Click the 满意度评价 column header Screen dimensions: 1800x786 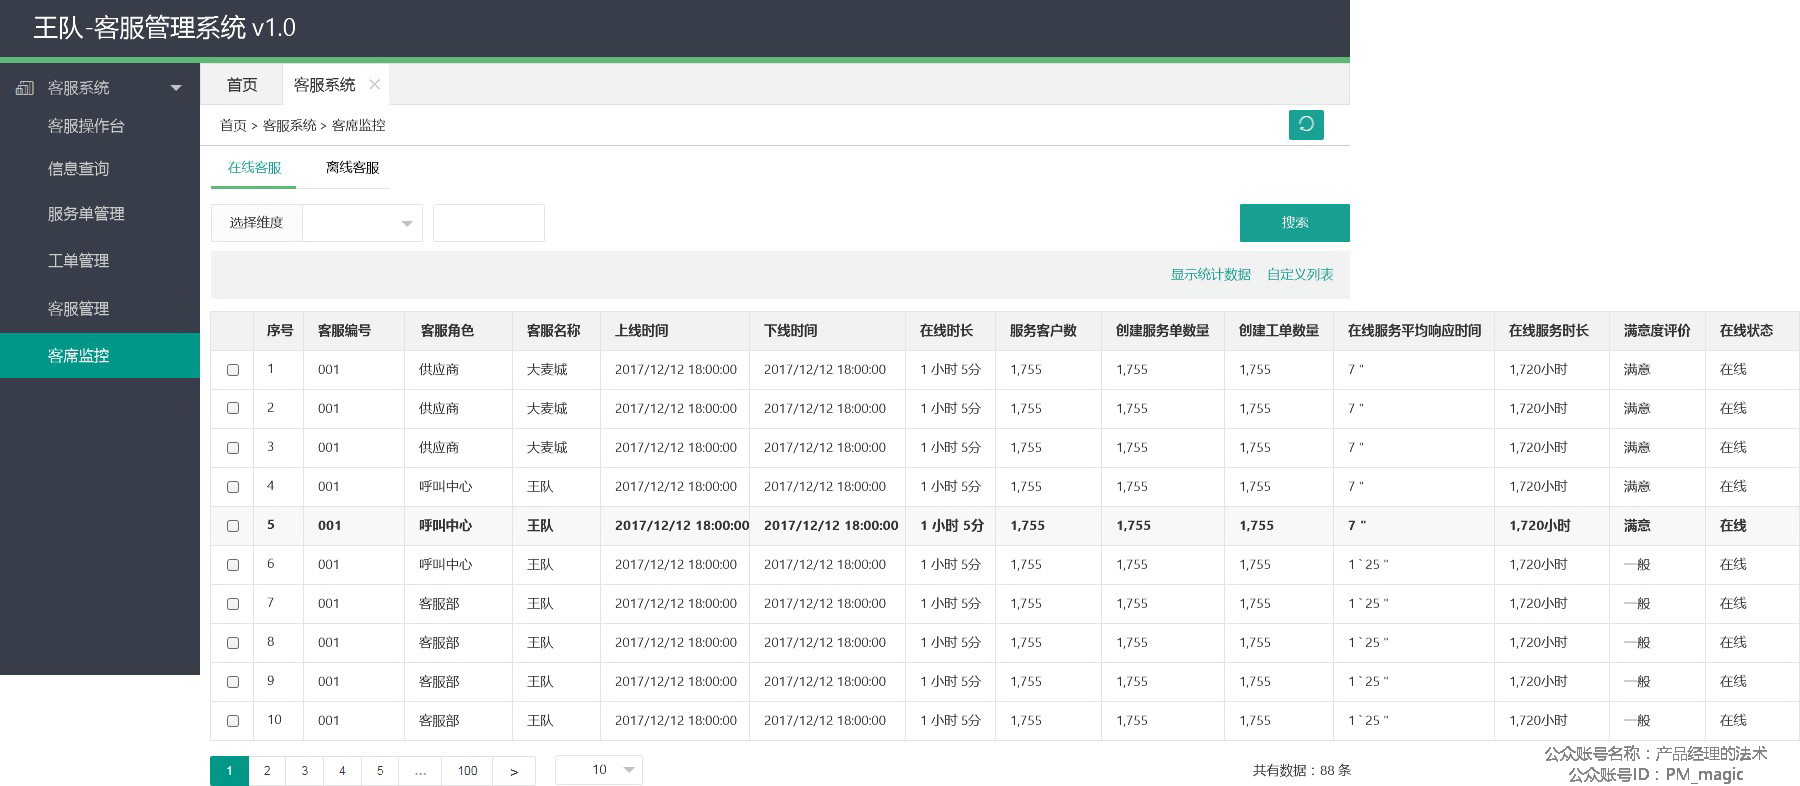[1657, 331]
